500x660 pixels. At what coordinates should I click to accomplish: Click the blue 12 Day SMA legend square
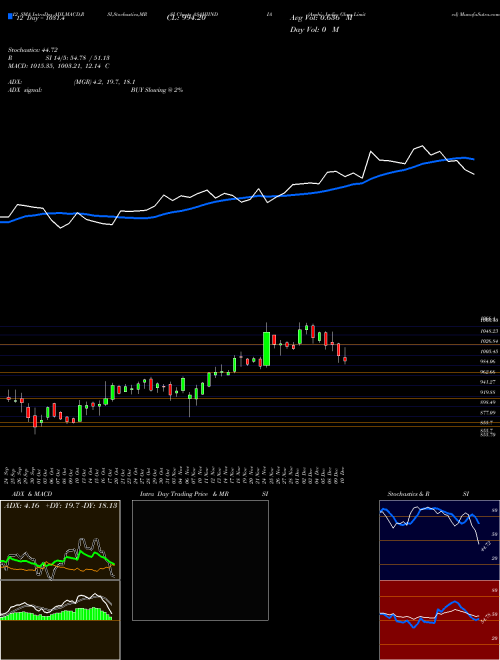pyautogui.click(x=10, y=17)
